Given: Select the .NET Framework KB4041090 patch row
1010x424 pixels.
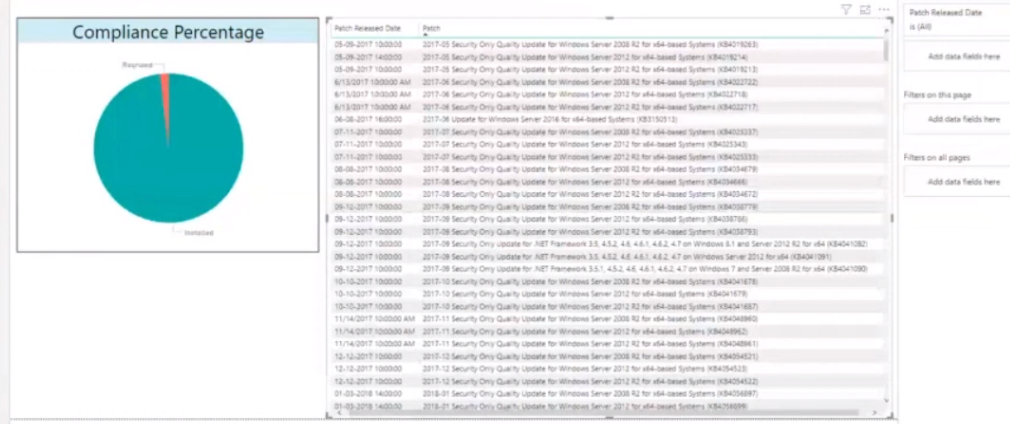Looking at the screenshot, I should (x=608, y=269).
